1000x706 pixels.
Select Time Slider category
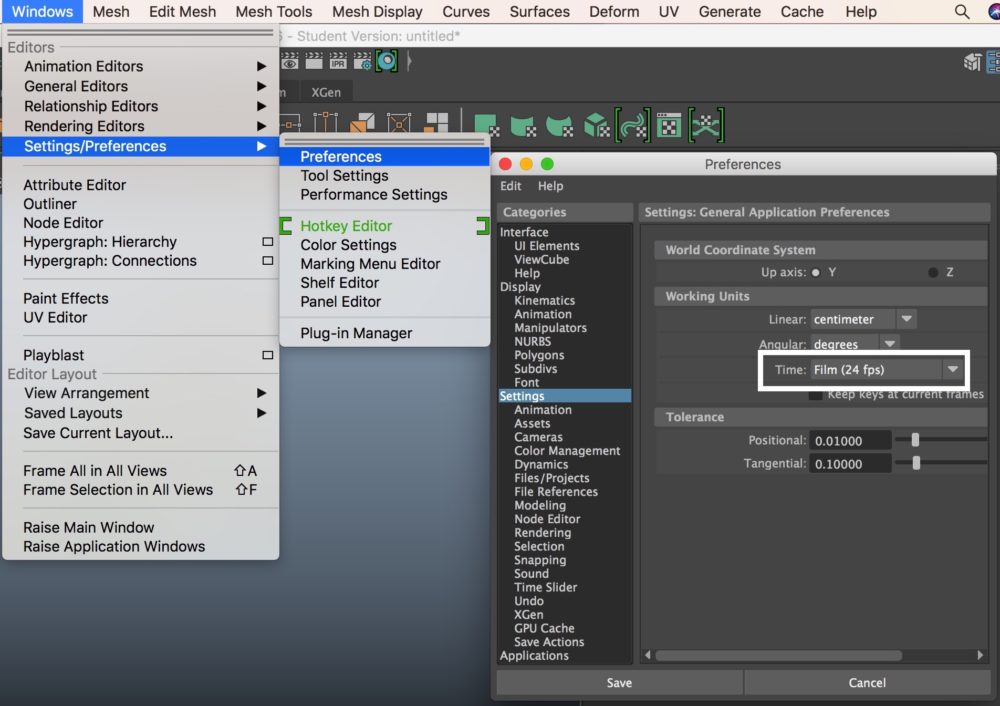tap(545, 587)
